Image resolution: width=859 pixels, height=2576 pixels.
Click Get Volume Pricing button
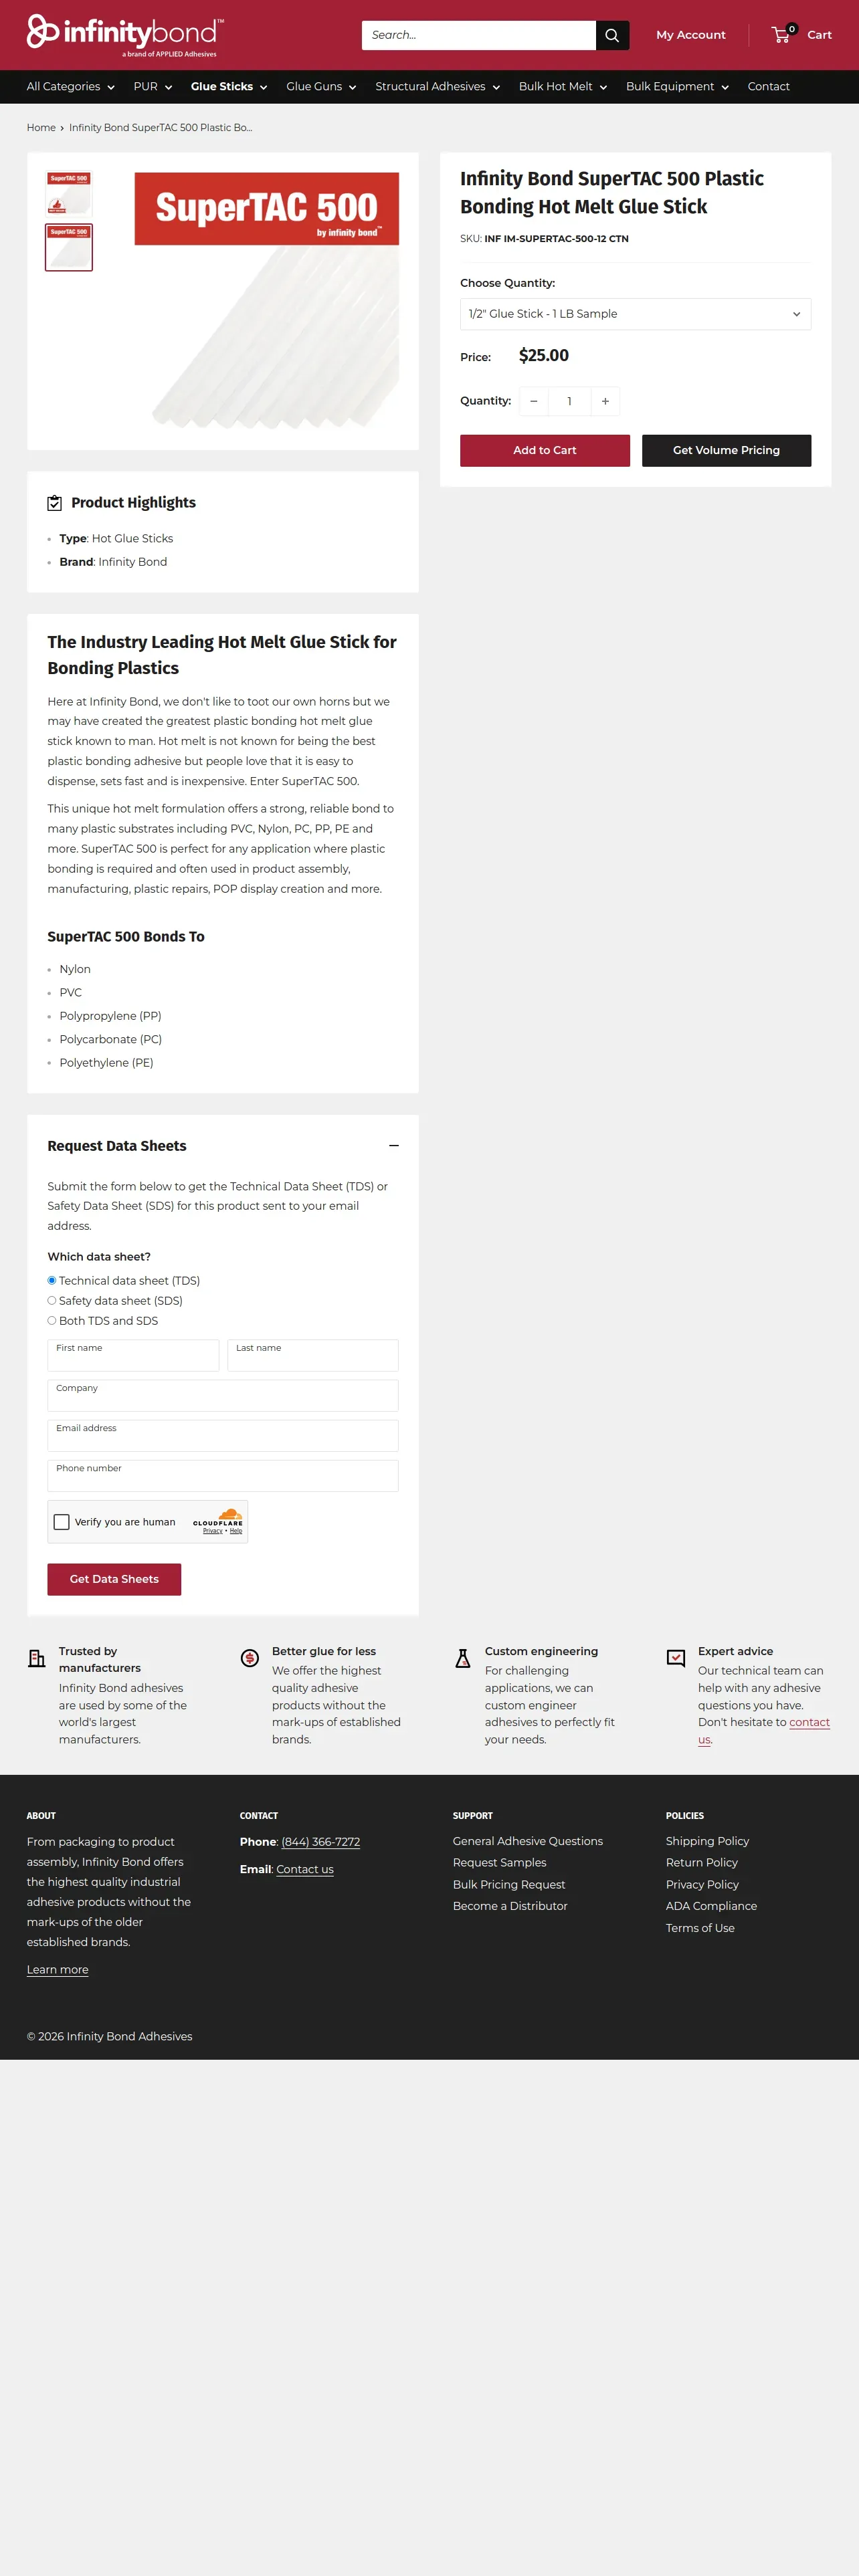(x=726, y=450)
